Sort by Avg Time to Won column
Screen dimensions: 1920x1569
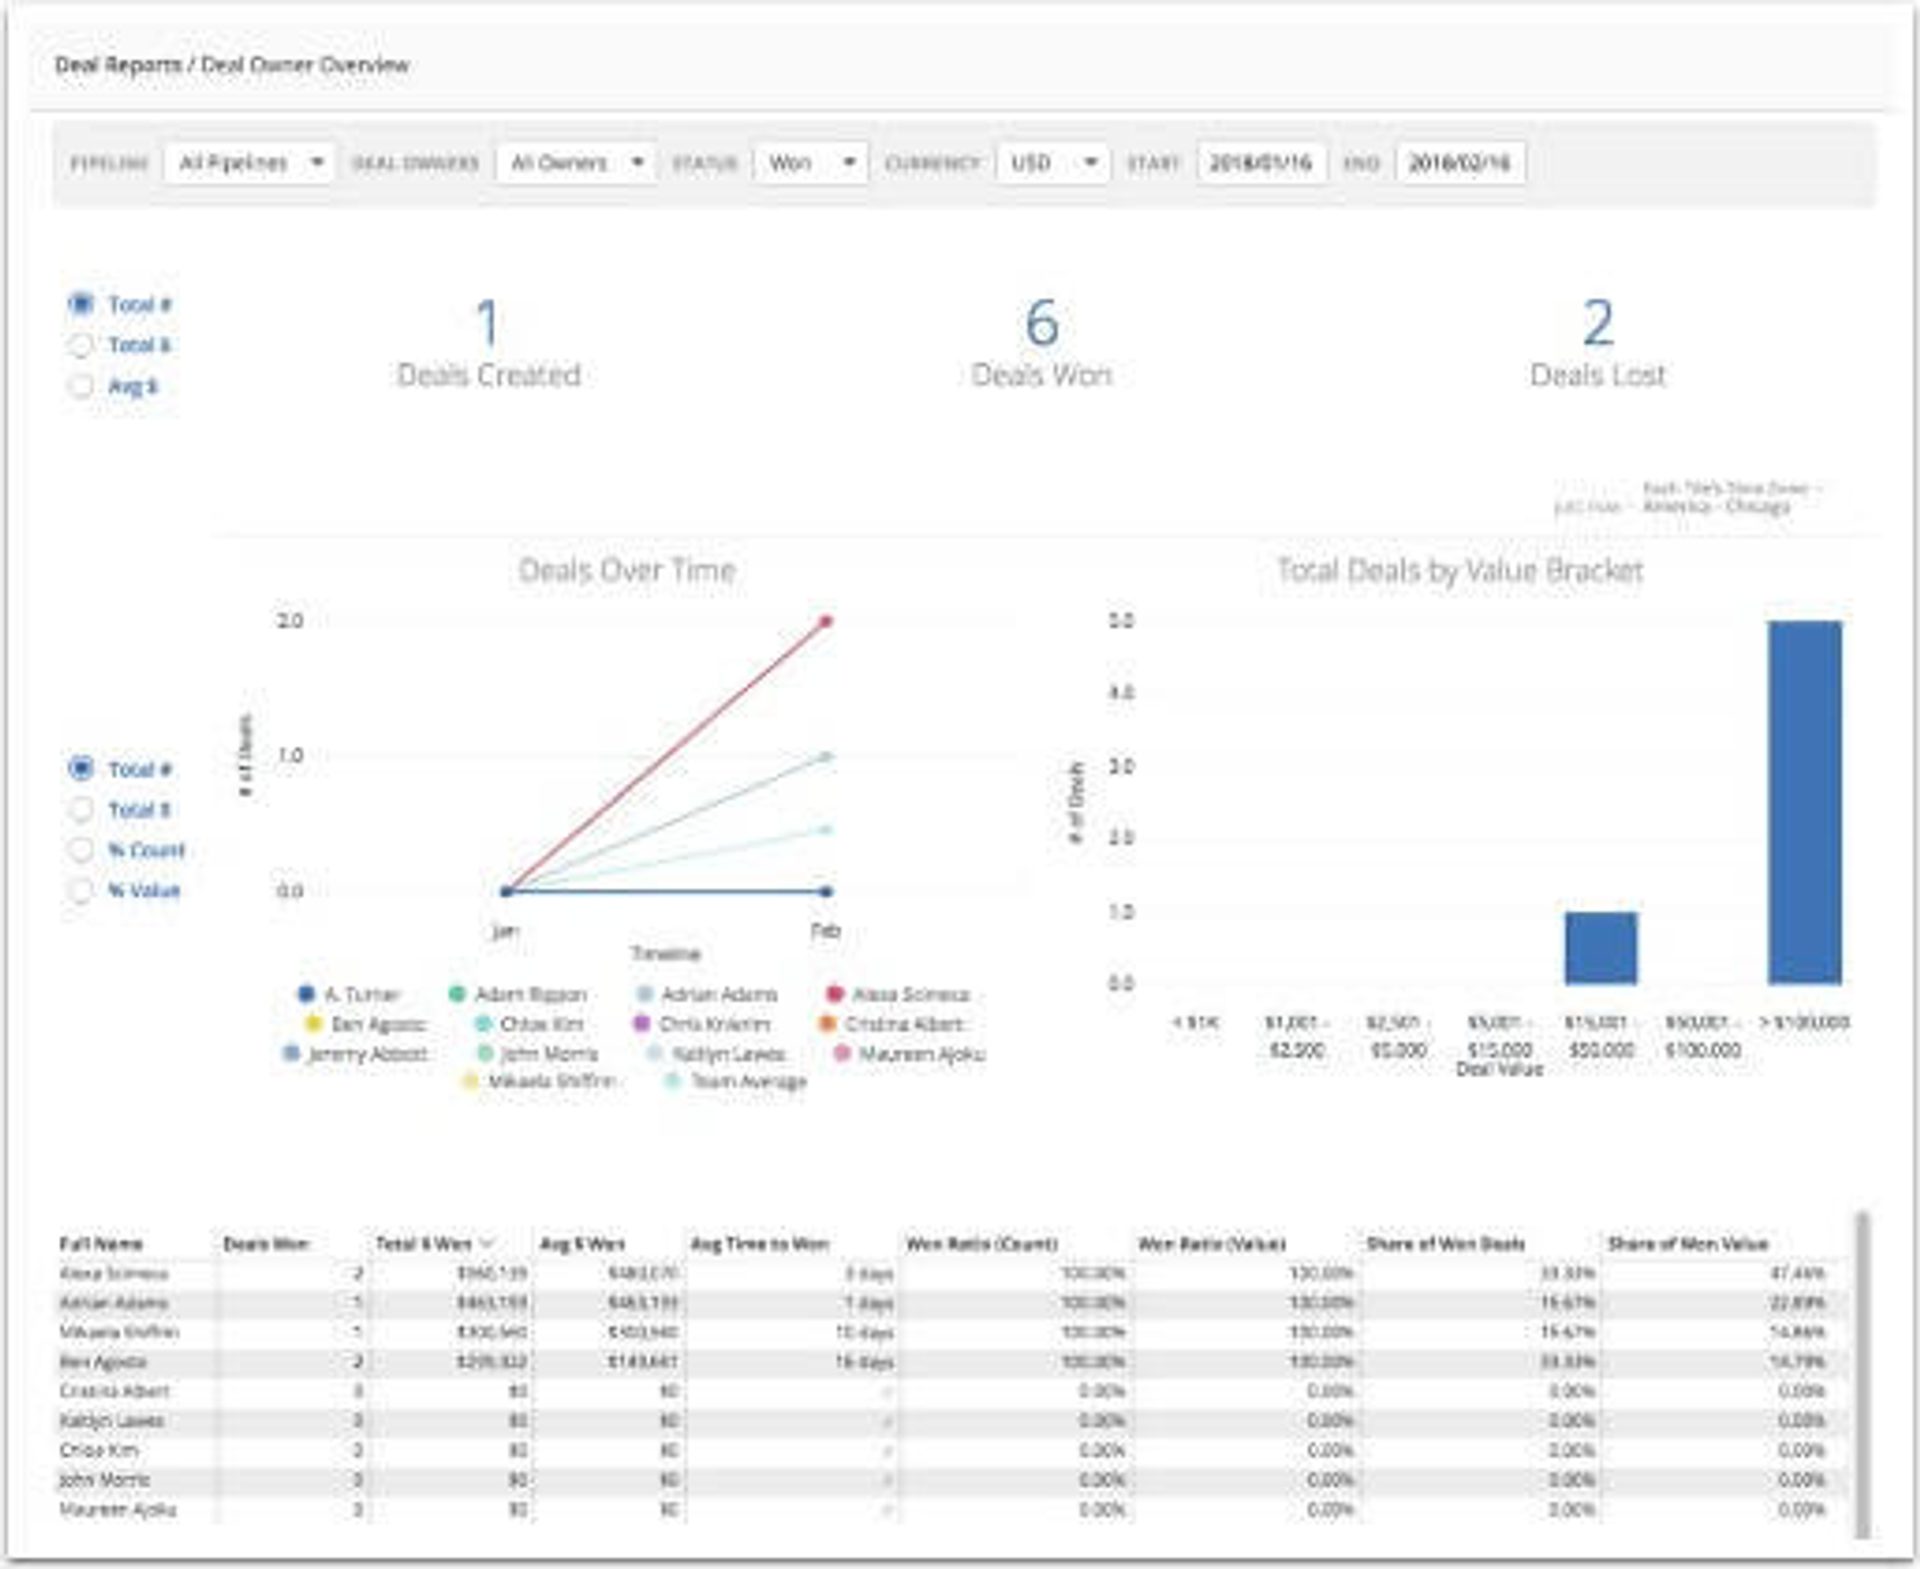click(760, 1244)
